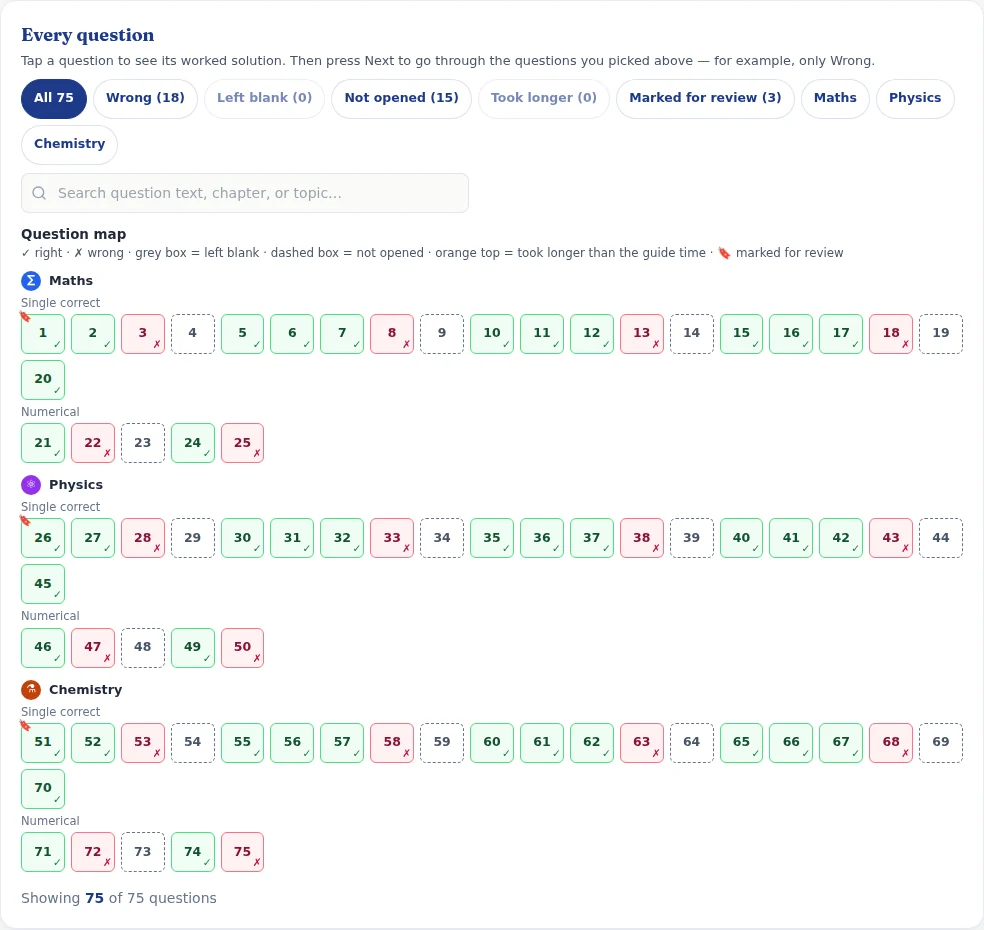Open wrong question 8
Image resolution: width=984 pixels, height=930 pixels.
392,334
